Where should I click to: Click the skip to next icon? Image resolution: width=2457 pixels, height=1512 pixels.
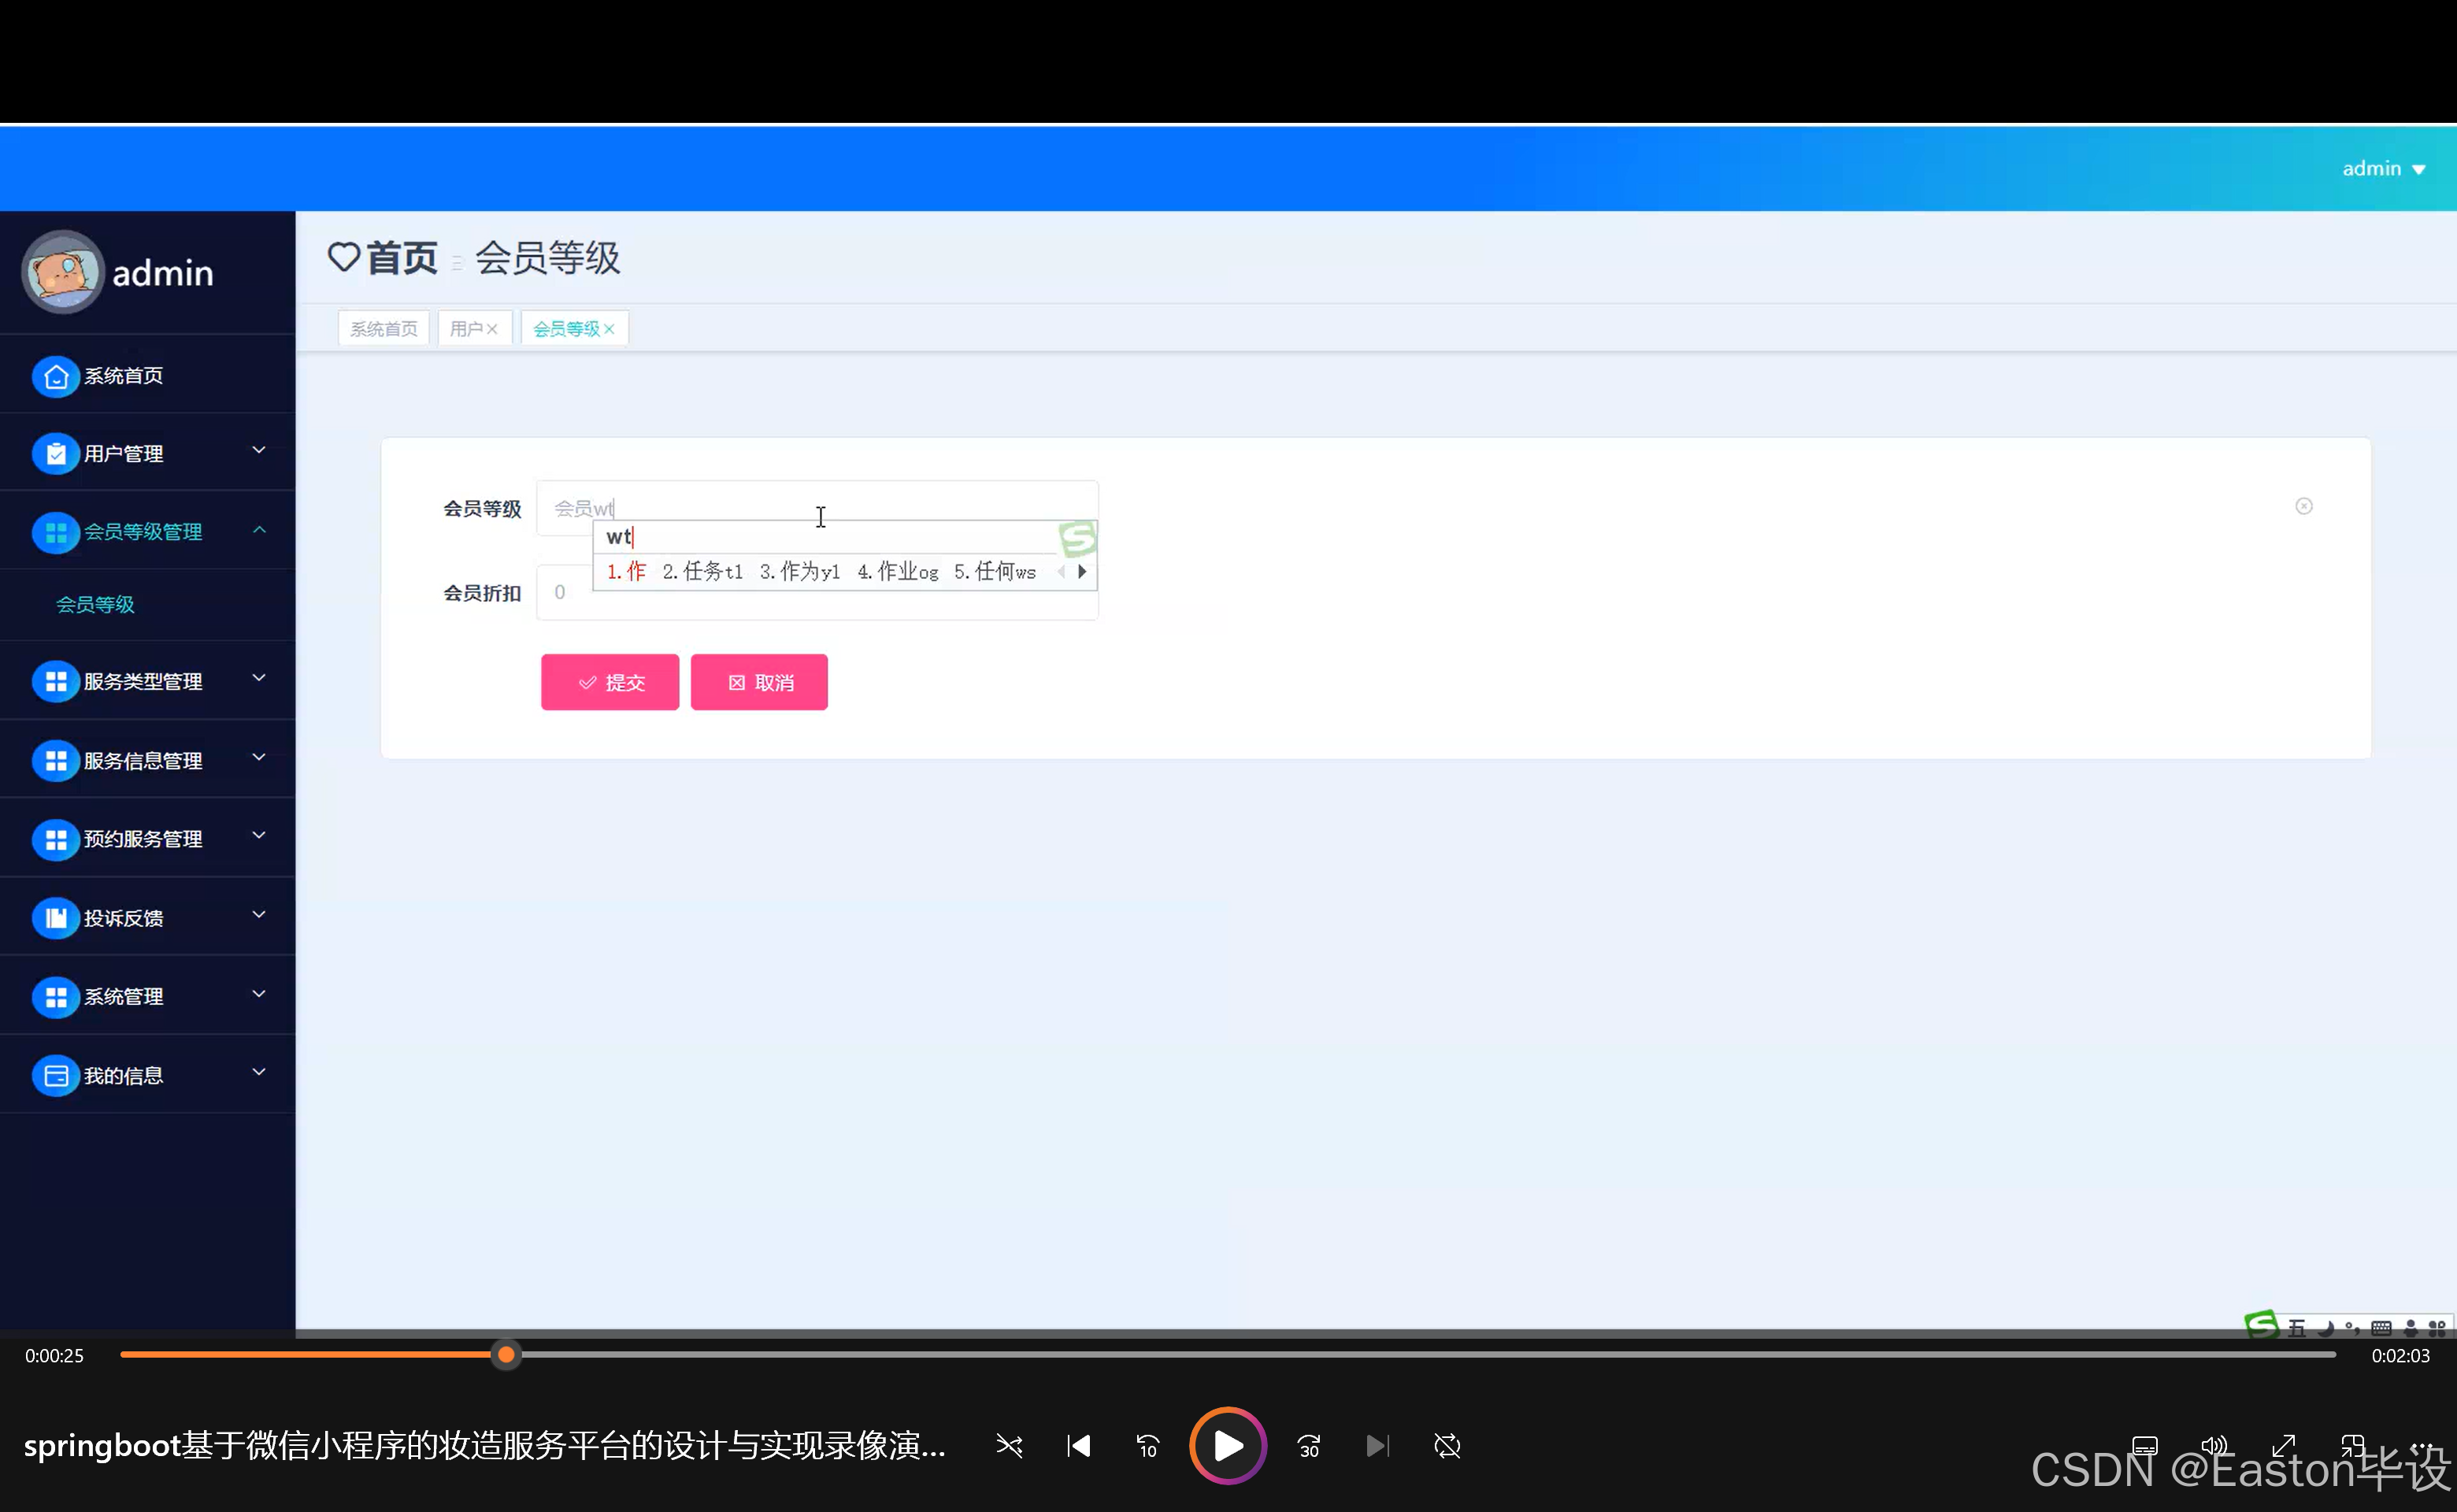(1378, 1446)
